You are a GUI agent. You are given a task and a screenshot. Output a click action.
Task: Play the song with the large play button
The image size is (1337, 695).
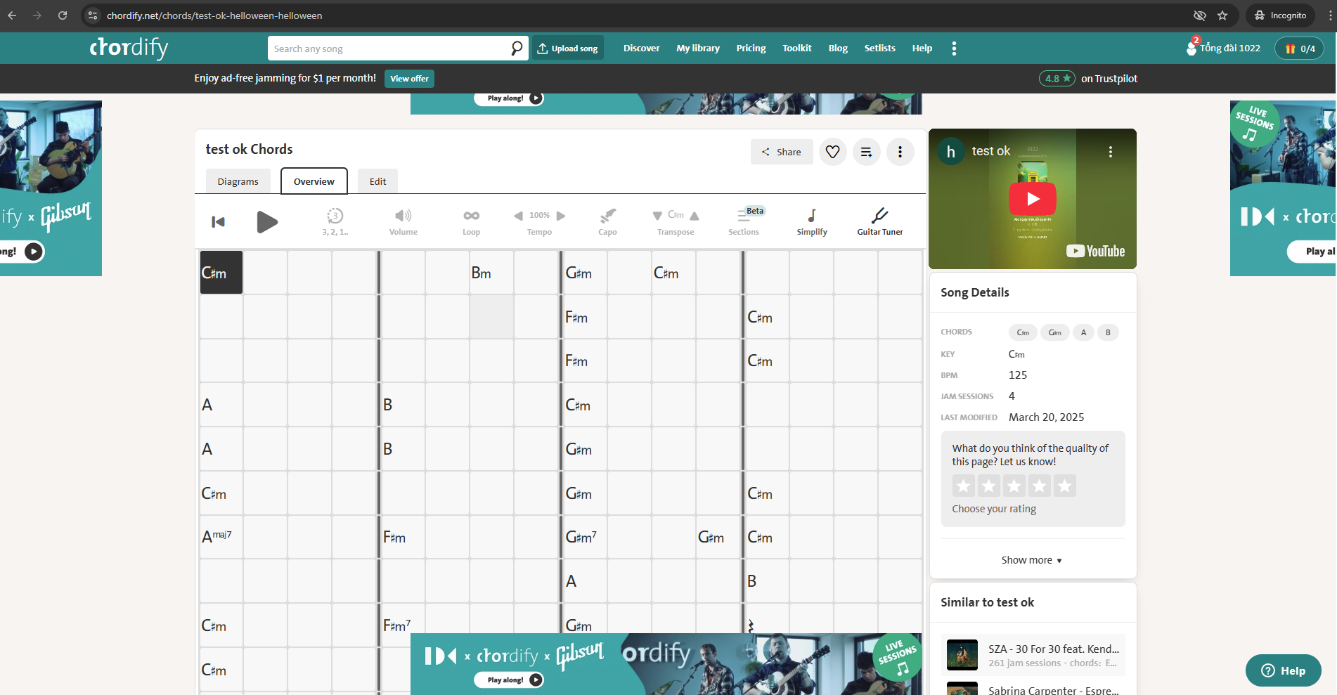[267, 221]
